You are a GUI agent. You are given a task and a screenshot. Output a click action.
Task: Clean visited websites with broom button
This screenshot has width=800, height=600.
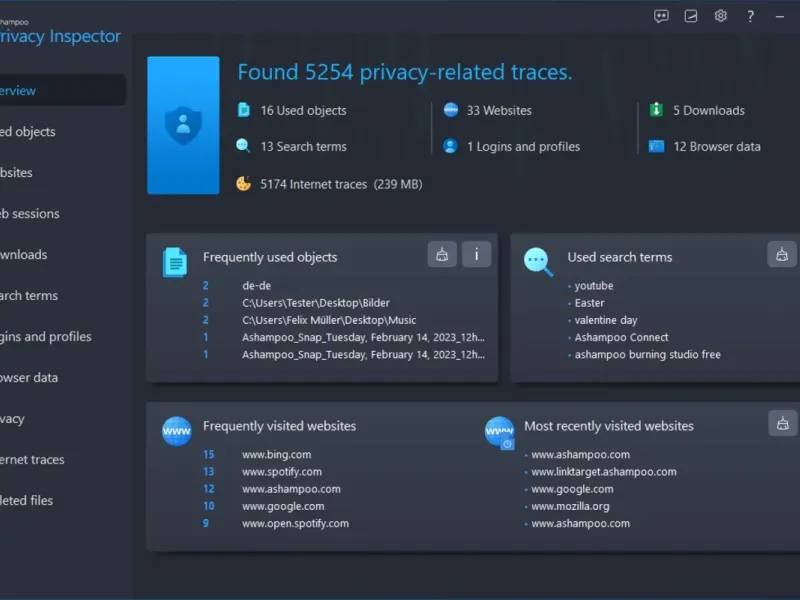click(x=783, y=423)
